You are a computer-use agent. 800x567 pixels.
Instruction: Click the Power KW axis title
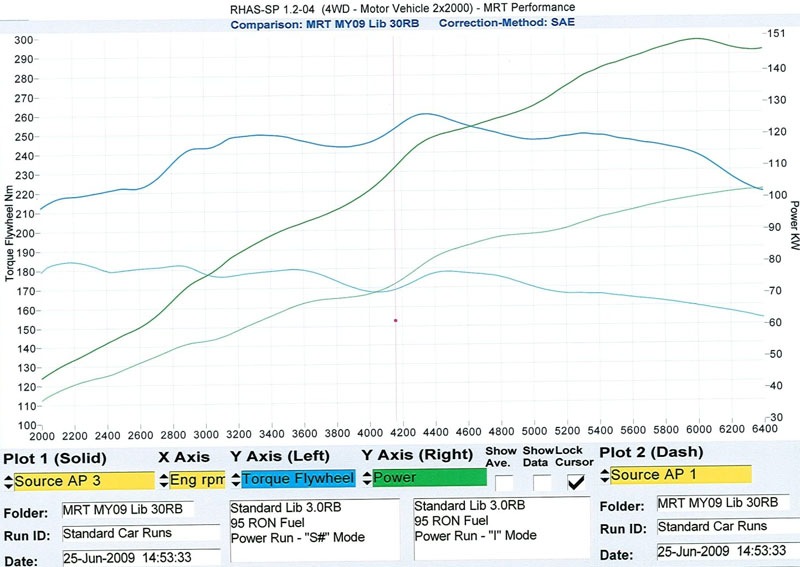point(794,225)
